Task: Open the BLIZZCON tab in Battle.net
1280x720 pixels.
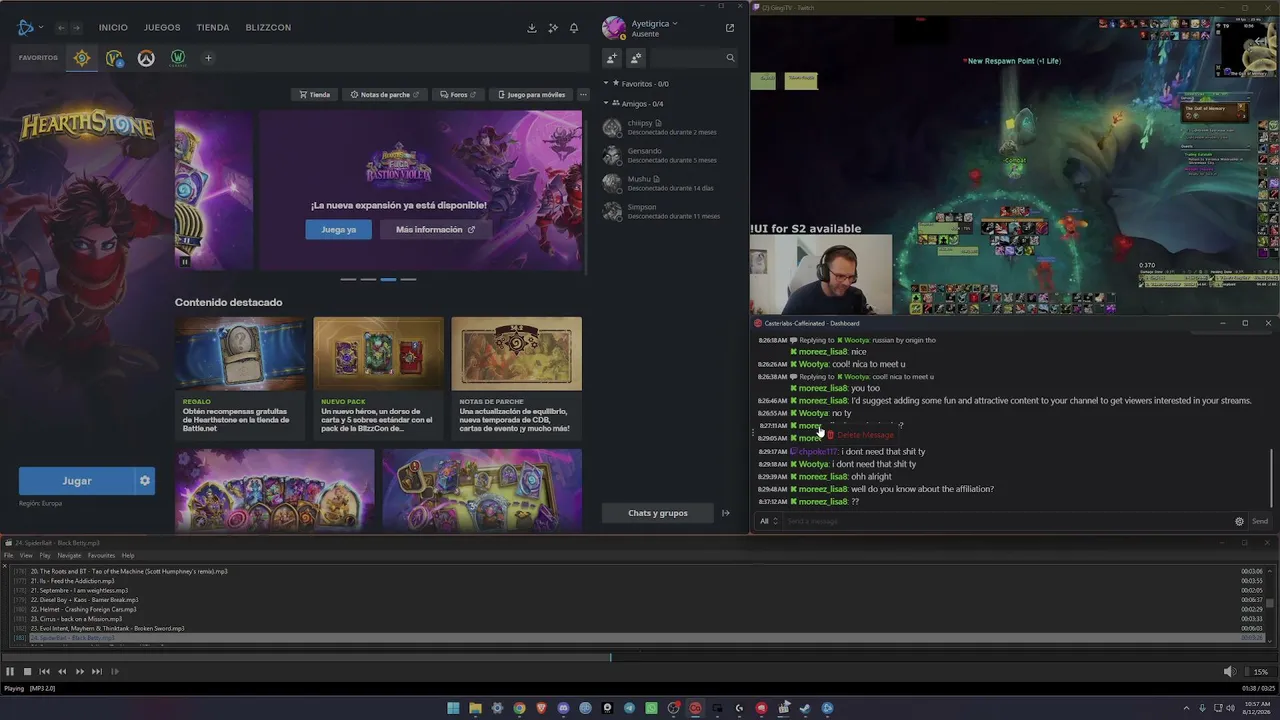Action: tap(268, 28)
